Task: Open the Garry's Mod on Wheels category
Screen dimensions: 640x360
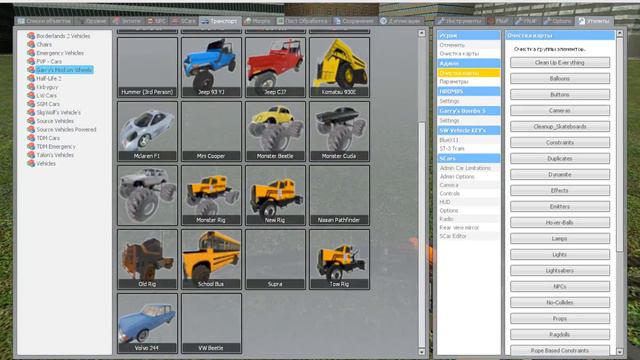Action: click(64, 70)
